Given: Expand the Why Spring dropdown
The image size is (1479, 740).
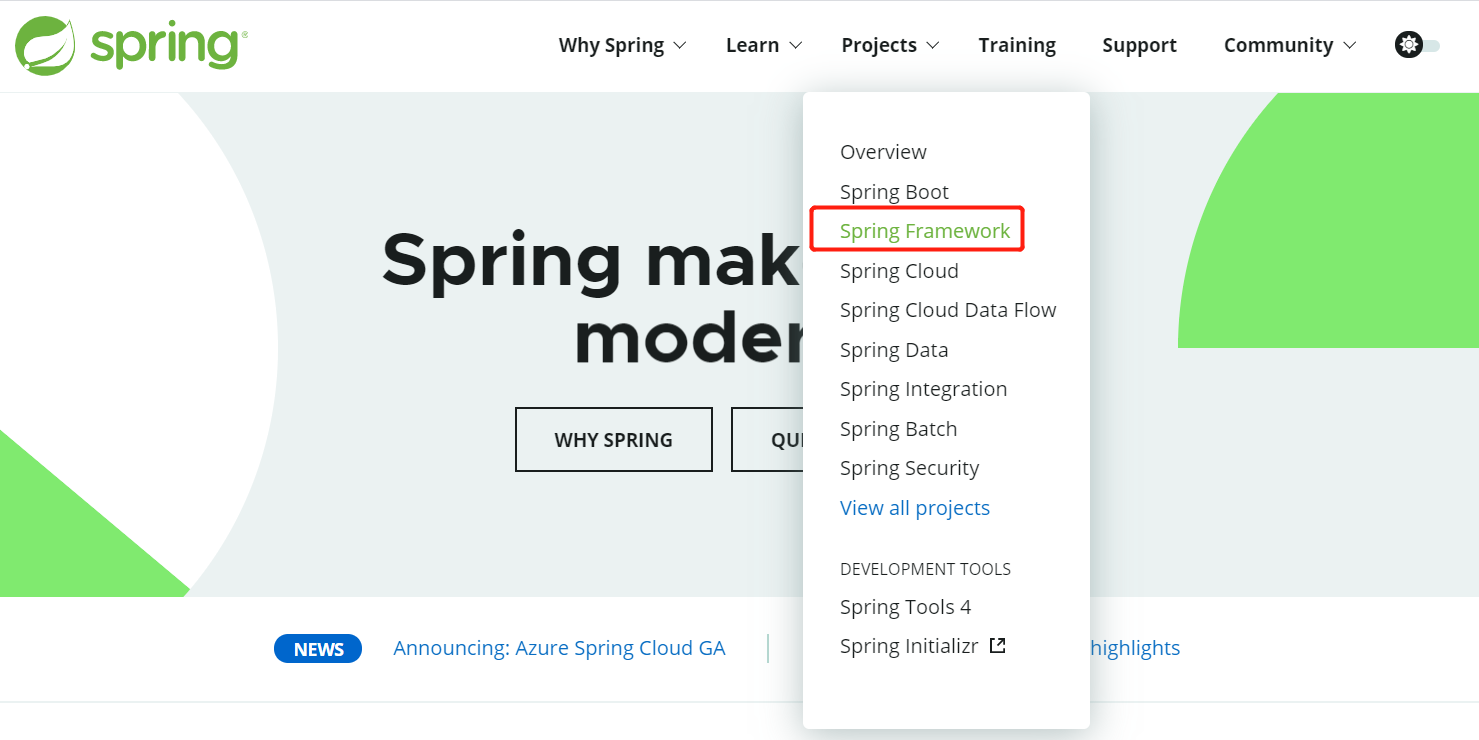Looking at the screenshot, I should tap(622, 45).
